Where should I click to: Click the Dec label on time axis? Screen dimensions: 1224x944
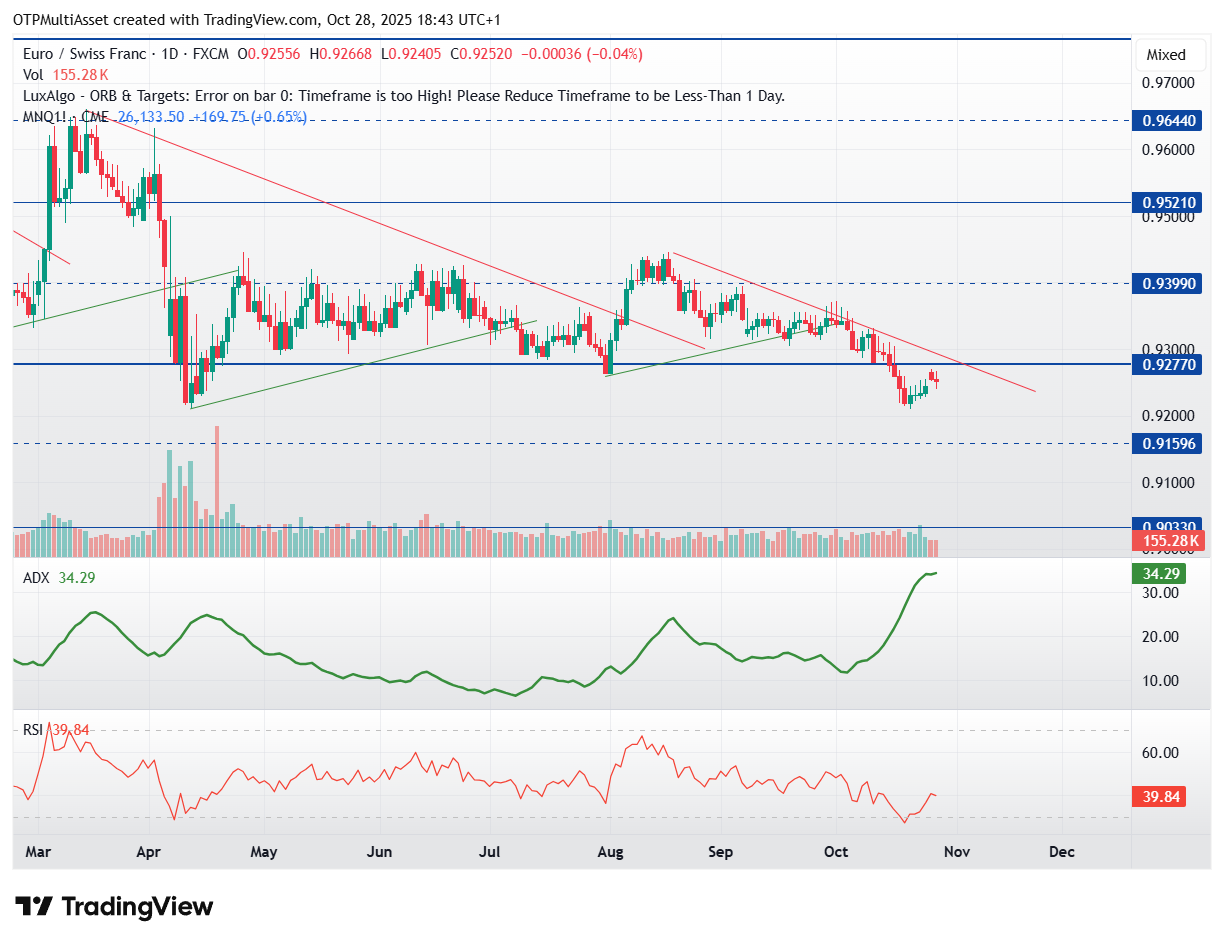1062,852
